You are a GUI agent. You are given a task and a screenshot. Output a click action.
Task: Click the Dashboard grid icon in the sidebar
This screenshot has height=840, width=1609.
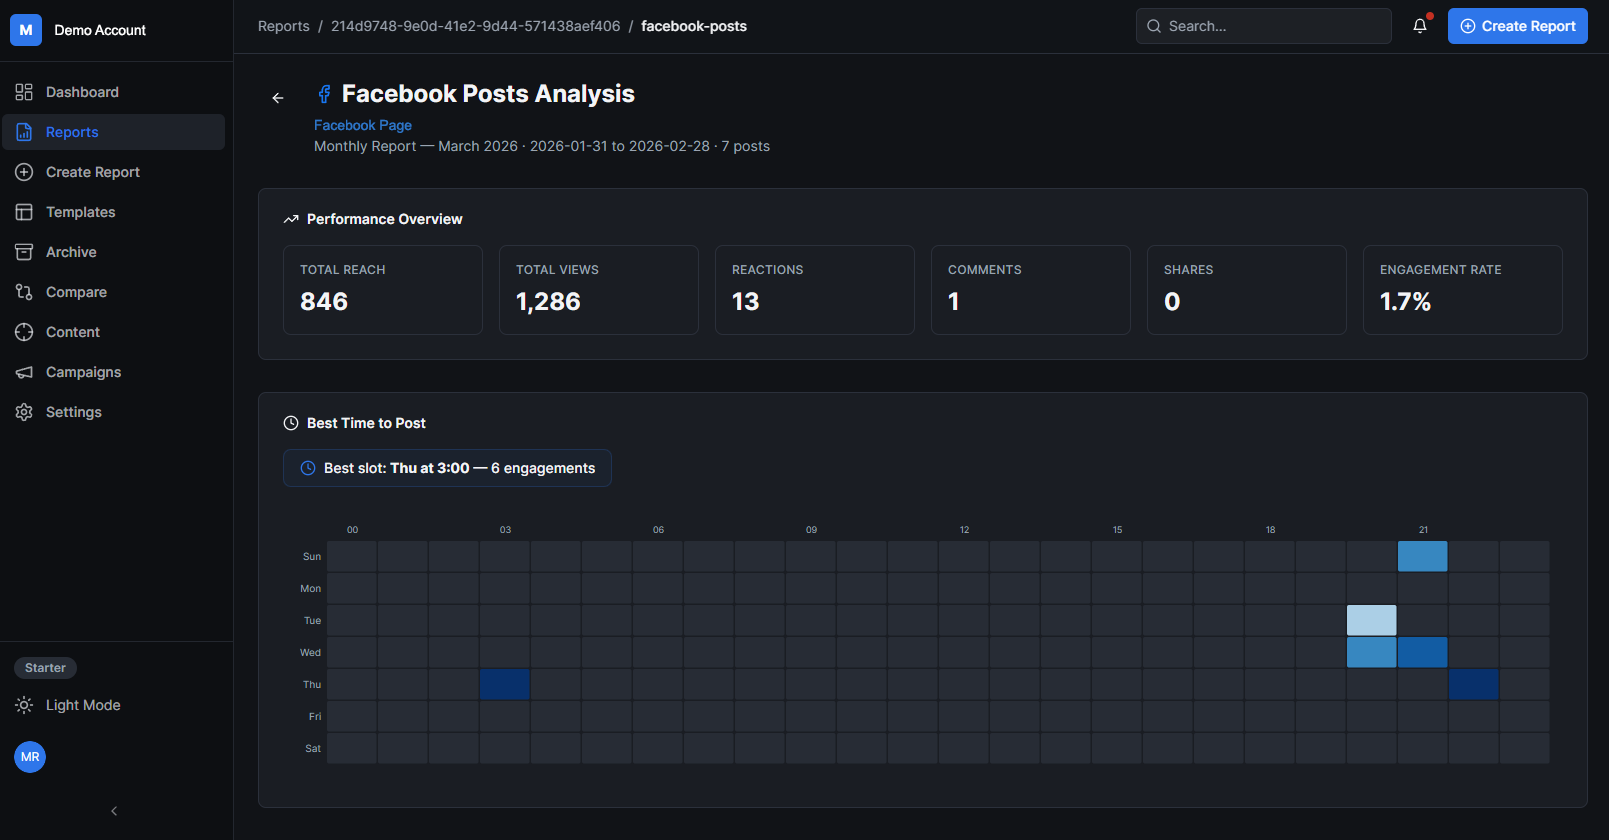pyautogui.click(x=24, y=92)
